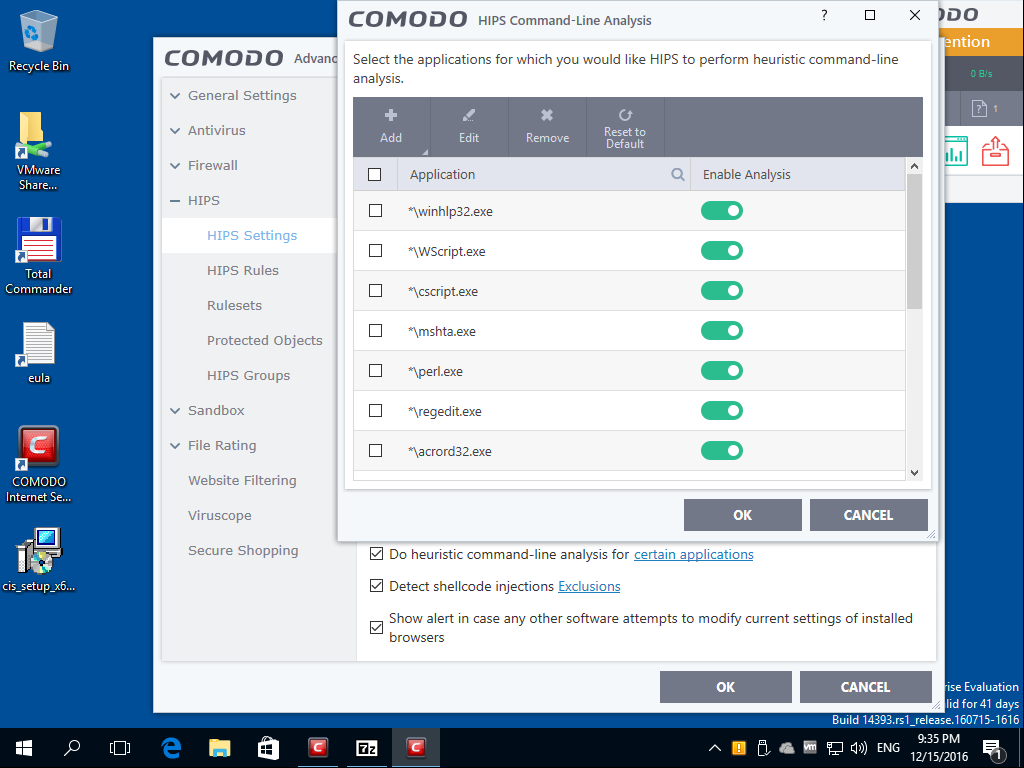The width and height of the screenshot is (1024, 768).
Task: Open the Action Center notifications
Action: pyautogui.click(x=993, y=750)
